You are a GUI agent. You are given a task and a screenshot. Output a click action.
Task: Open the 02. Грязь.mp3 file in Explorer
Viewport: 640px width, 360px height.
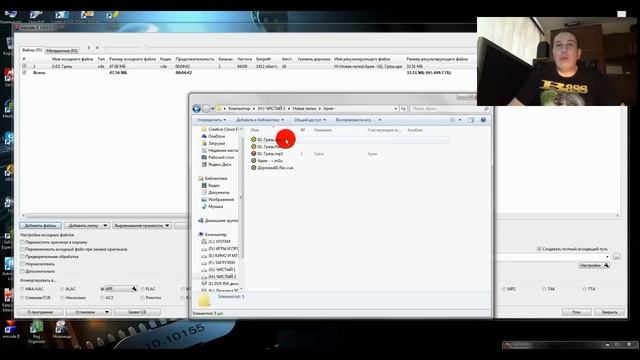(x=270, y=153)
